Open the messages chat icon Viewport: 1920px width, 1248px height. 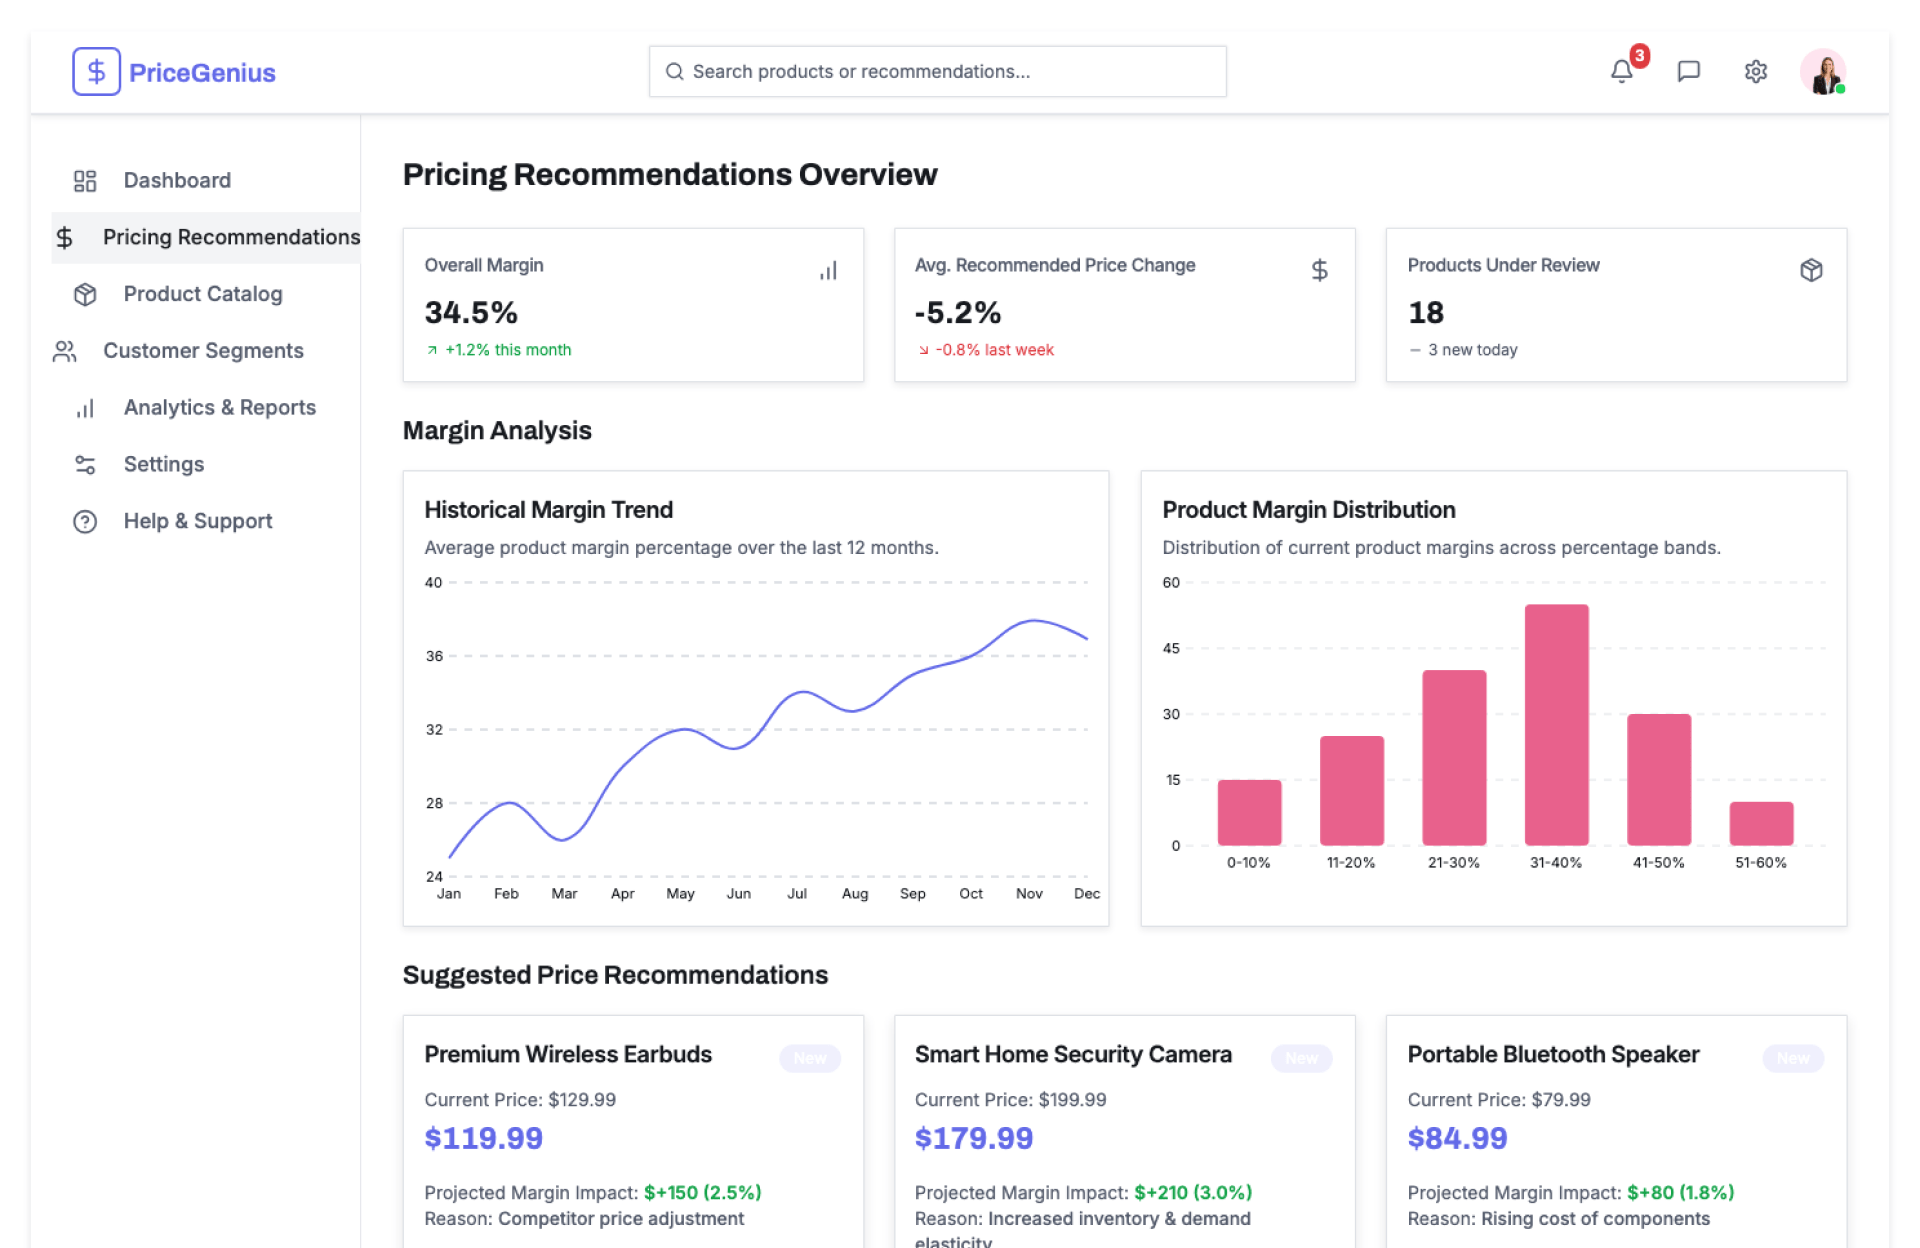(x=1688, y=71)
